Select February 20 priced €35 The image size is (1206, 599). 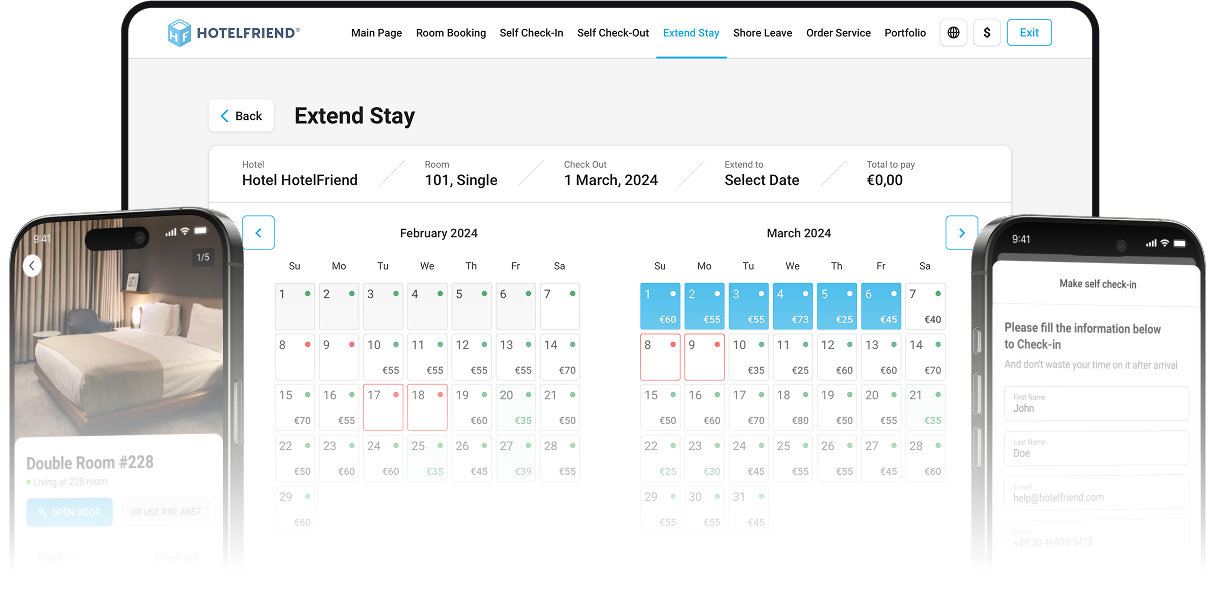[515, 408]
